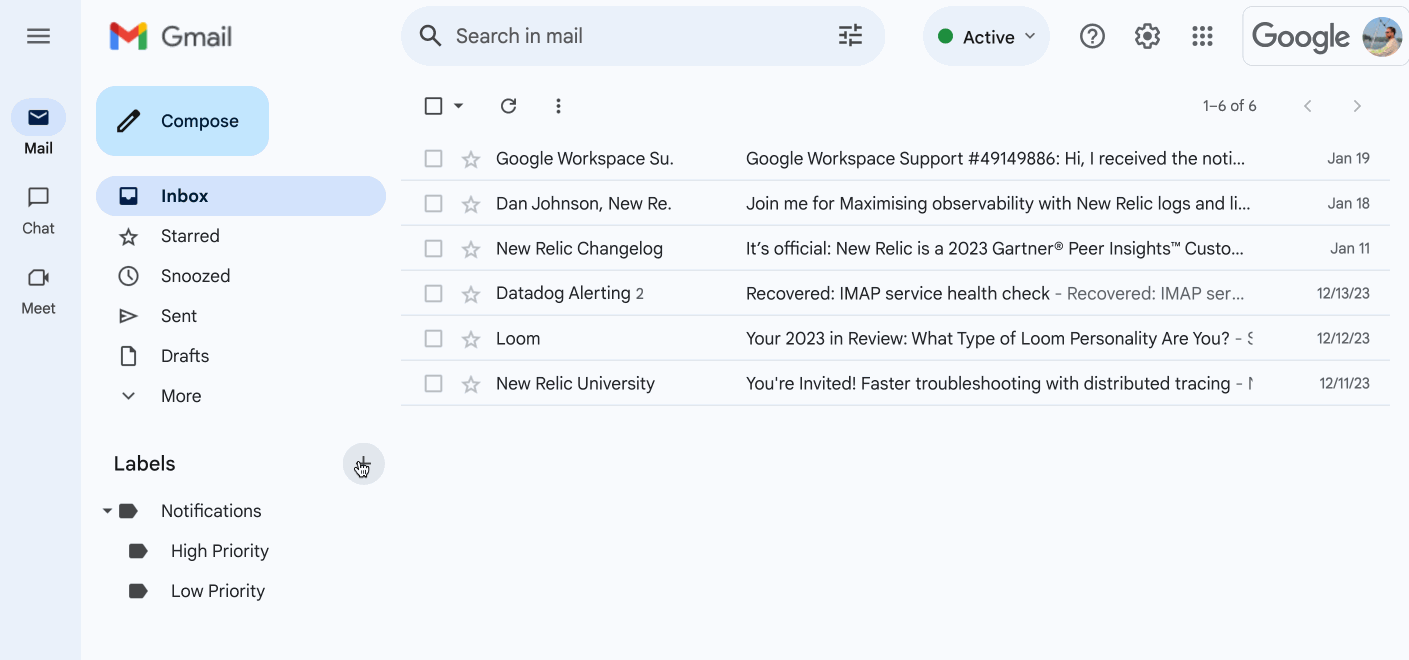Check the New Relic Changelog email
Viewport: 1409px width, 660px height.
click(433, 249)
